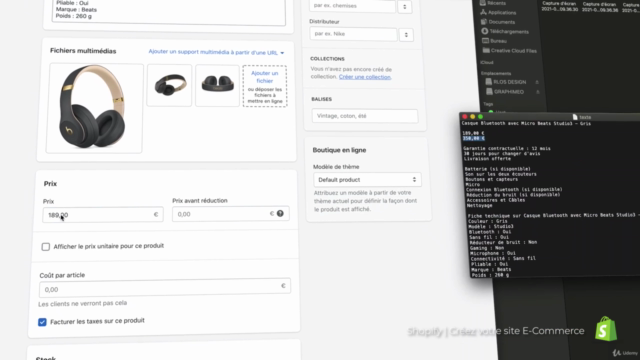
Task: Open Ajouter un support multimédia à partir d'une URL
Action: pyautogui.click(x=216, y=52)
